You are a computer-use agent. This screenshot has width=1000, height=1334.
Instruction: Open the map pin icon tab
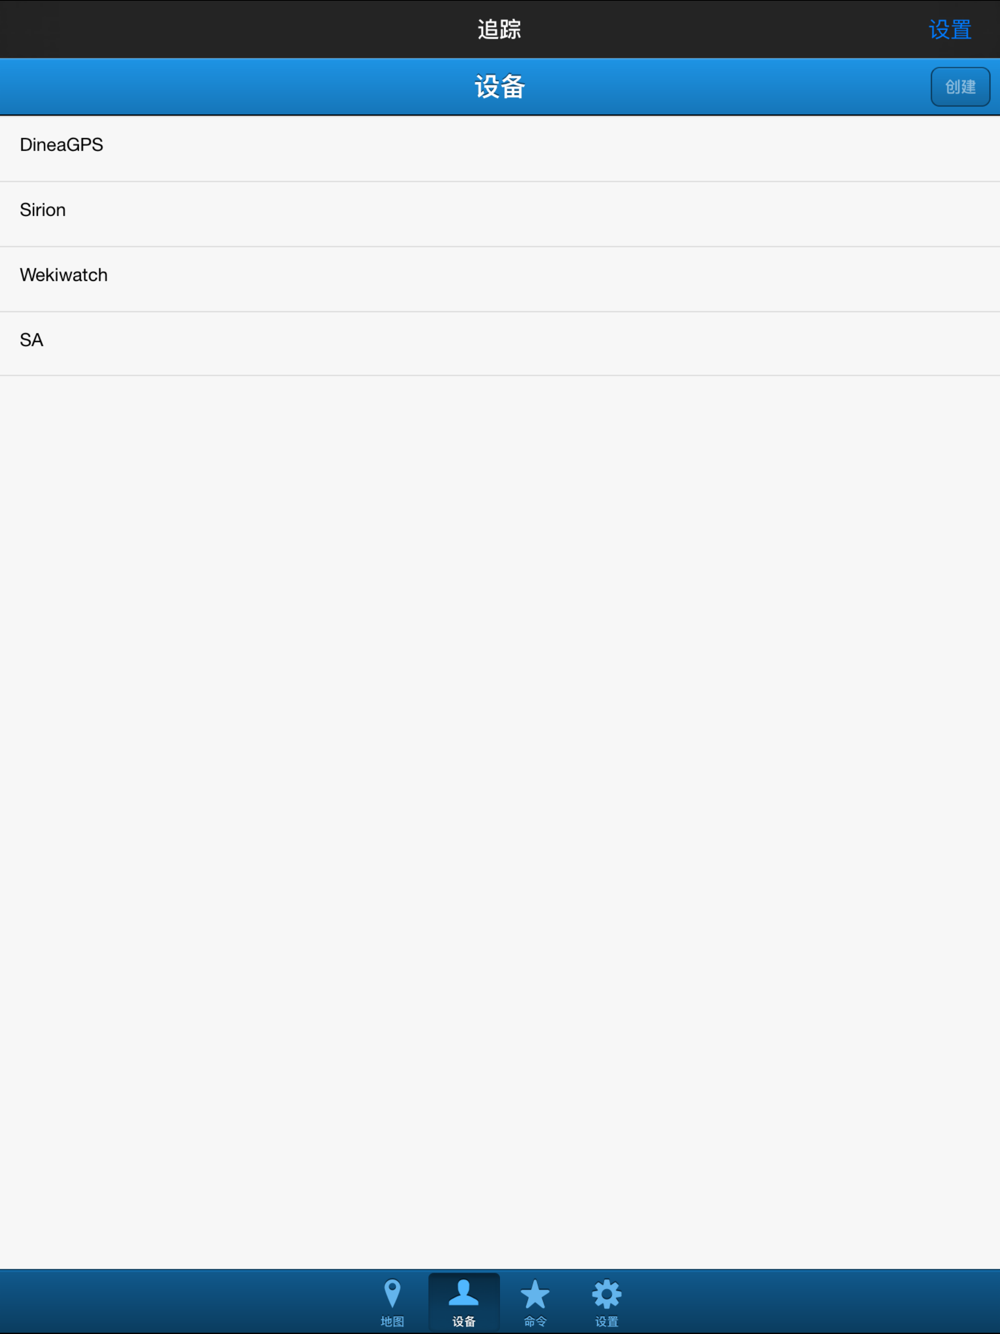tap(392, 1294)
